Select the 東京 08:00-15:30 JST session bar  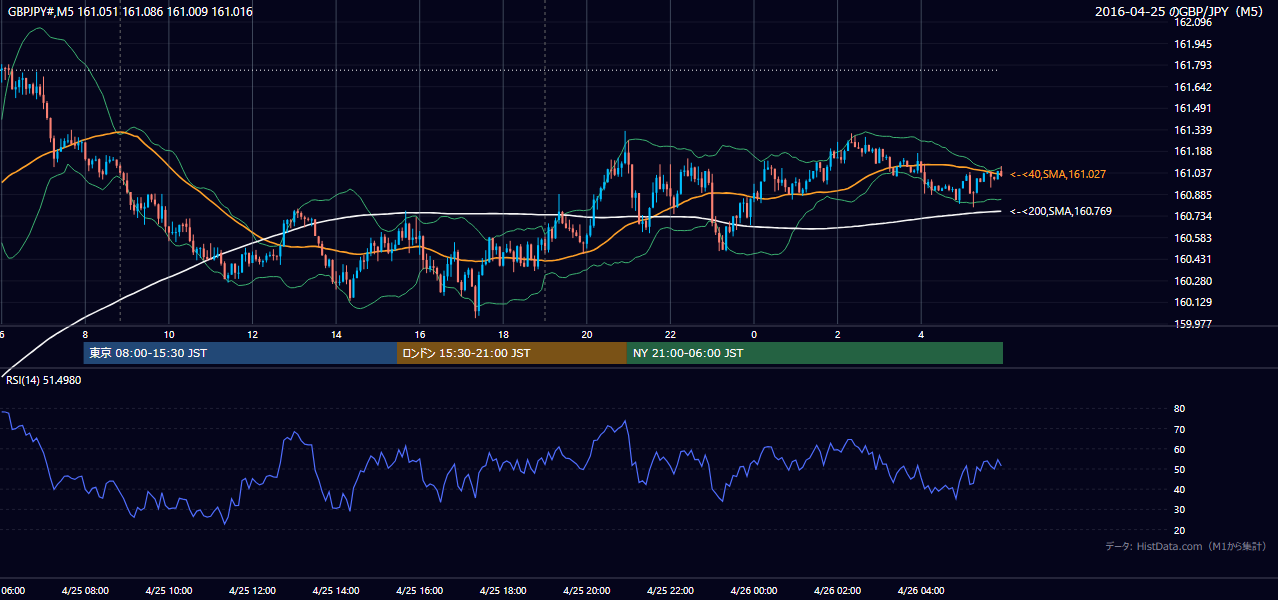pyautogui.click(x=240, y=353)
